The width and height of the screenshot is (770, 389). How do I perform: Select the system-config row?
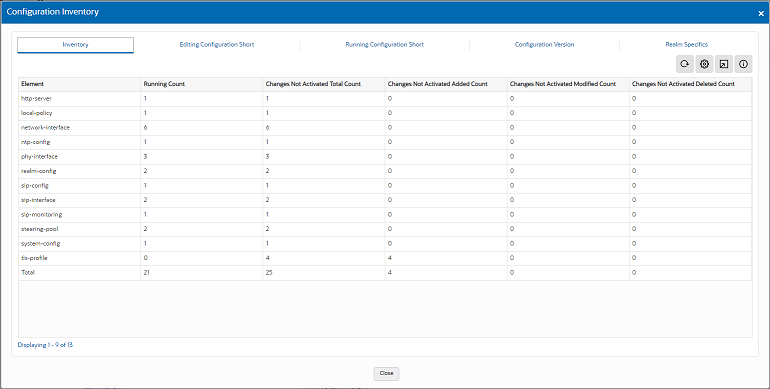click(385, 244)
